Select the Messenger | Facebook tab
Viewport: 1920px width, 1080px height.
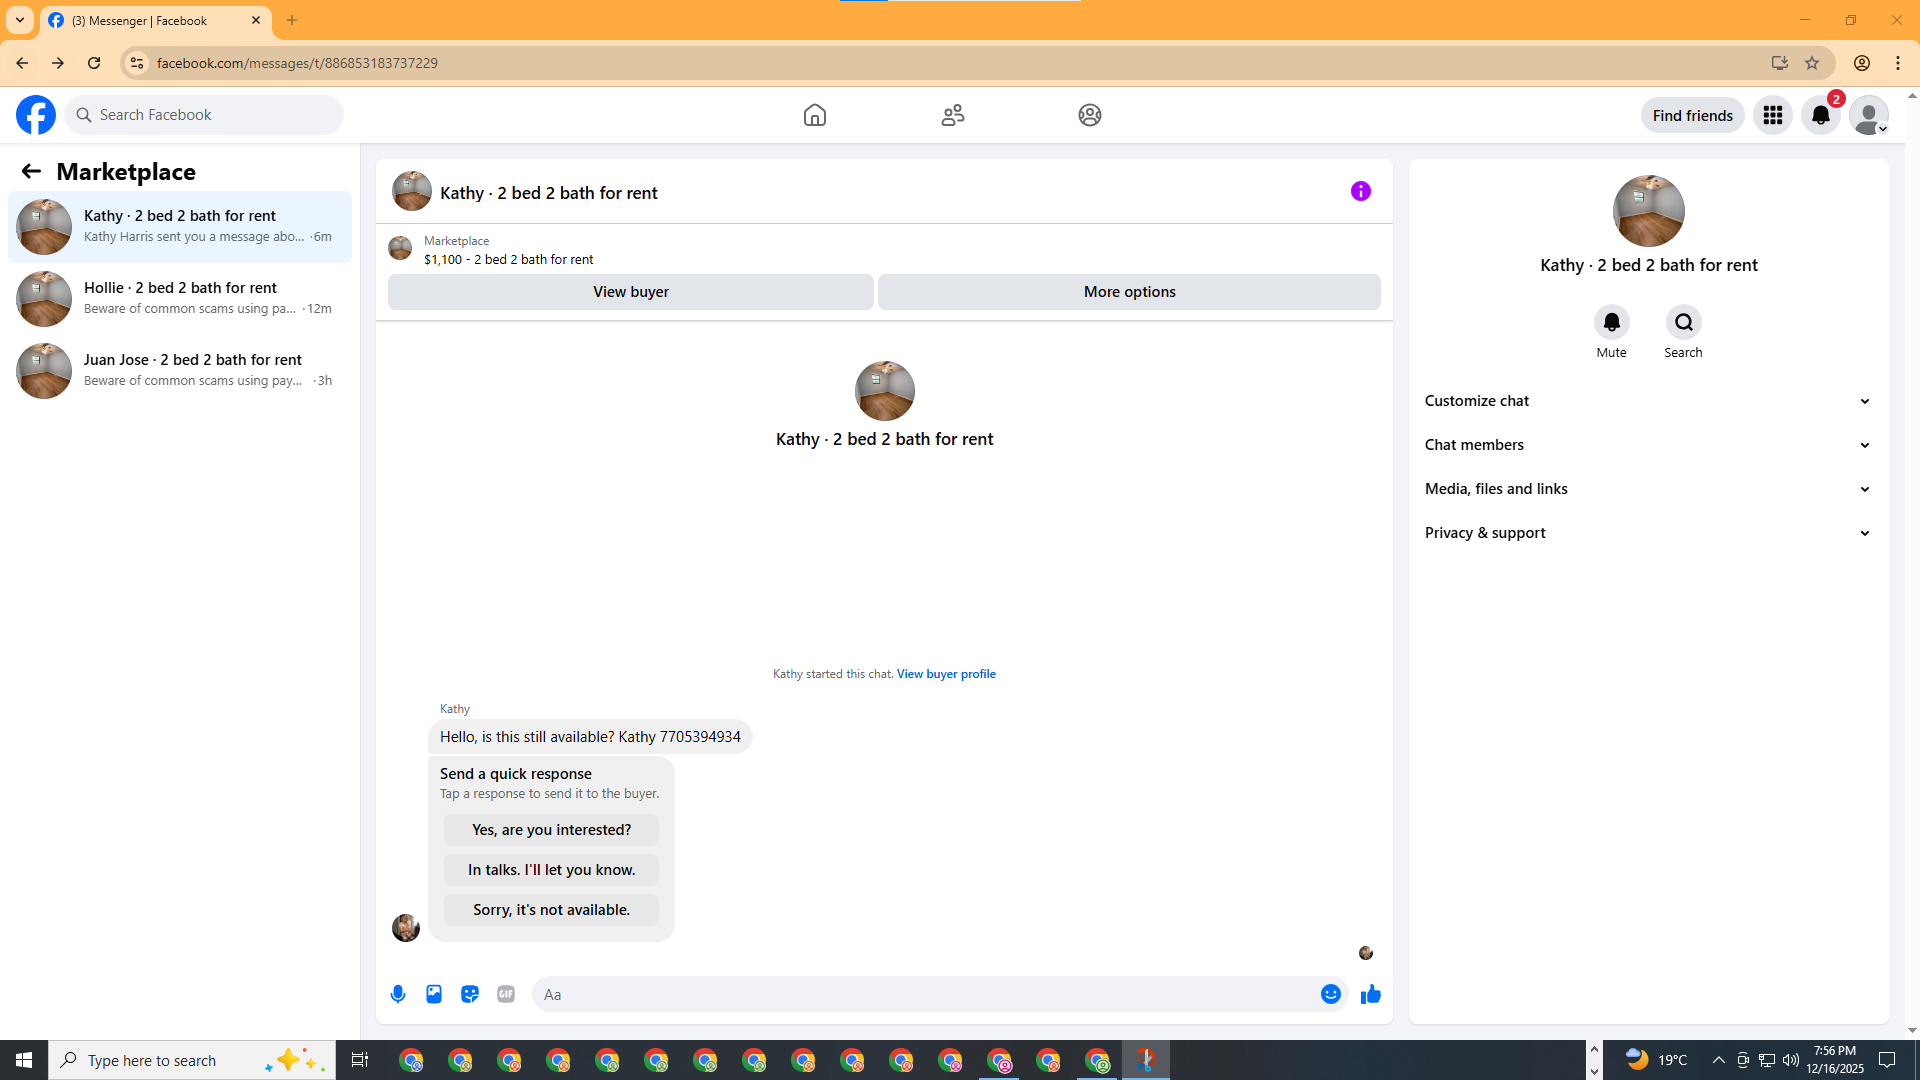click(x=156, y=21)
